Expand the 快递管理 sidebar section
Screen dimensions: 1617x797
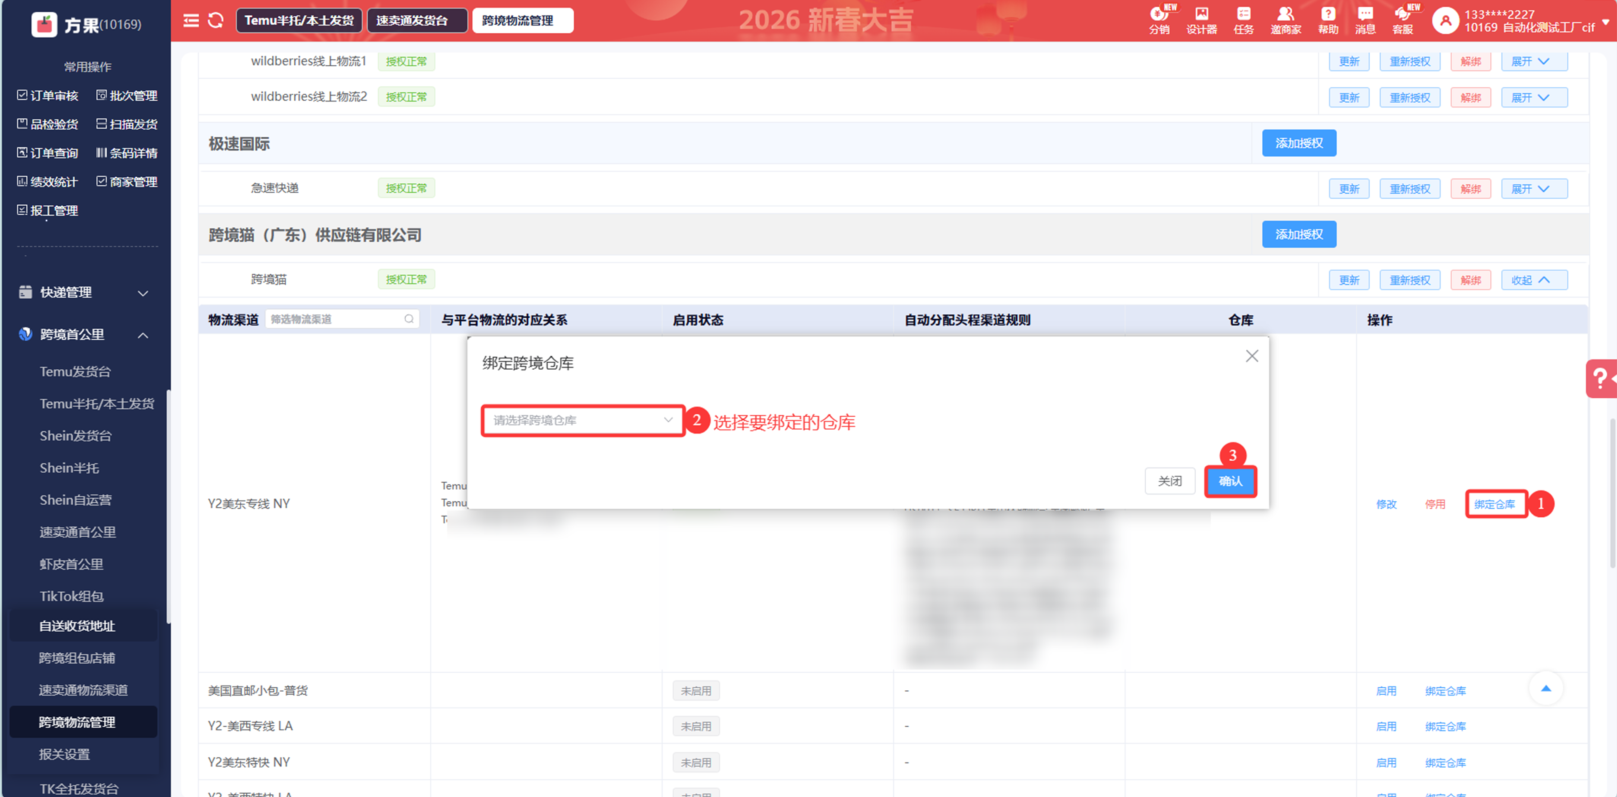pyautogui.click(x=84, y=293)
